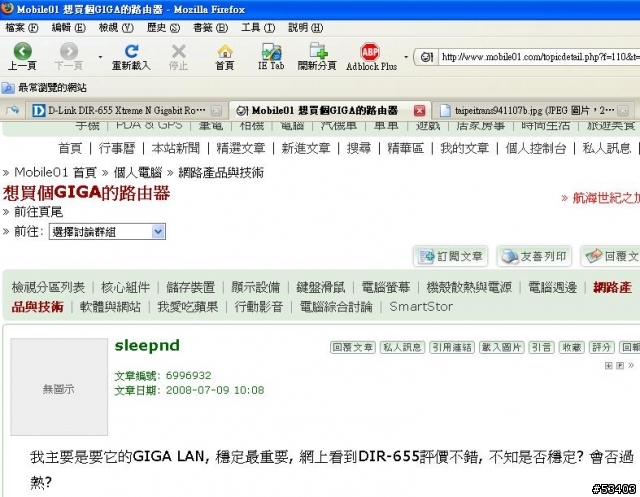Screen dimensions: 640x497
Task: Open the 說明 (H) menu
Action: click(306, 28)
